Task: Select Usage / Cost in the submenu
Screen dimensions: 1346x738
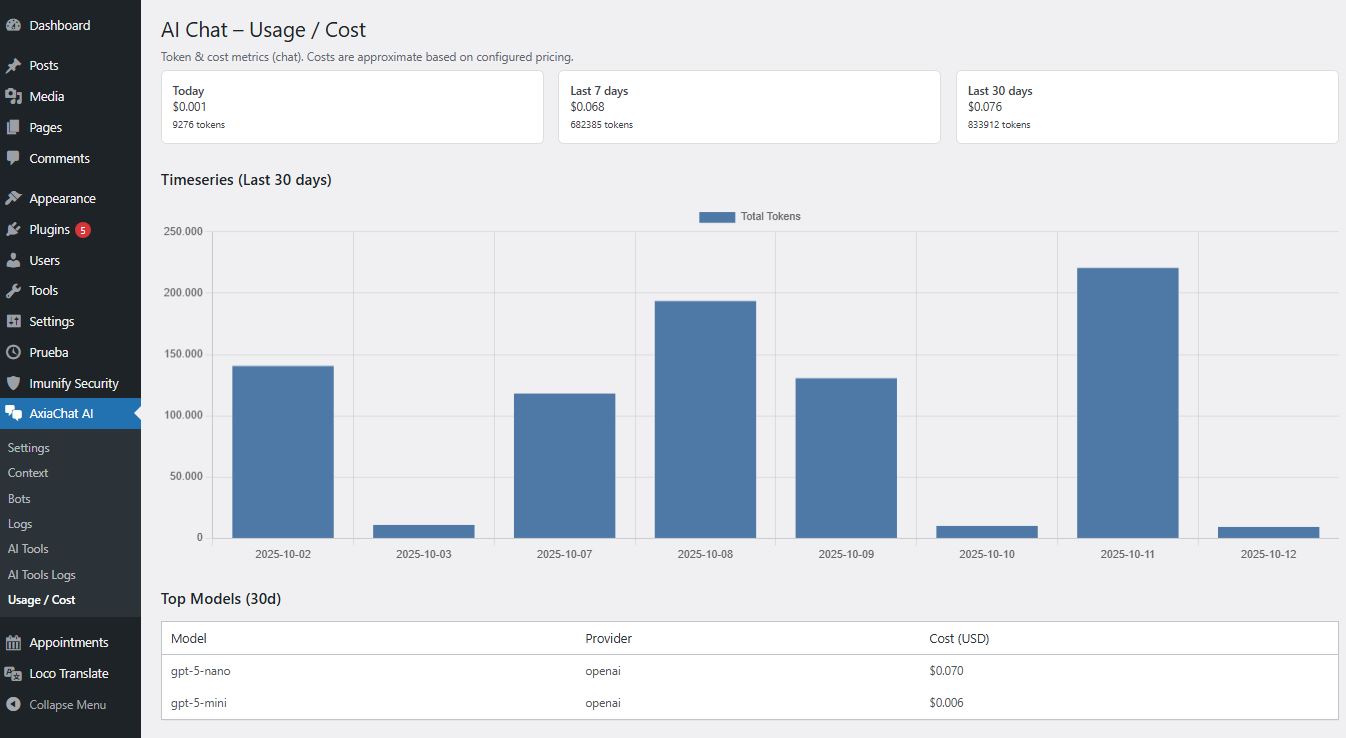Action: tap(40, 600)
